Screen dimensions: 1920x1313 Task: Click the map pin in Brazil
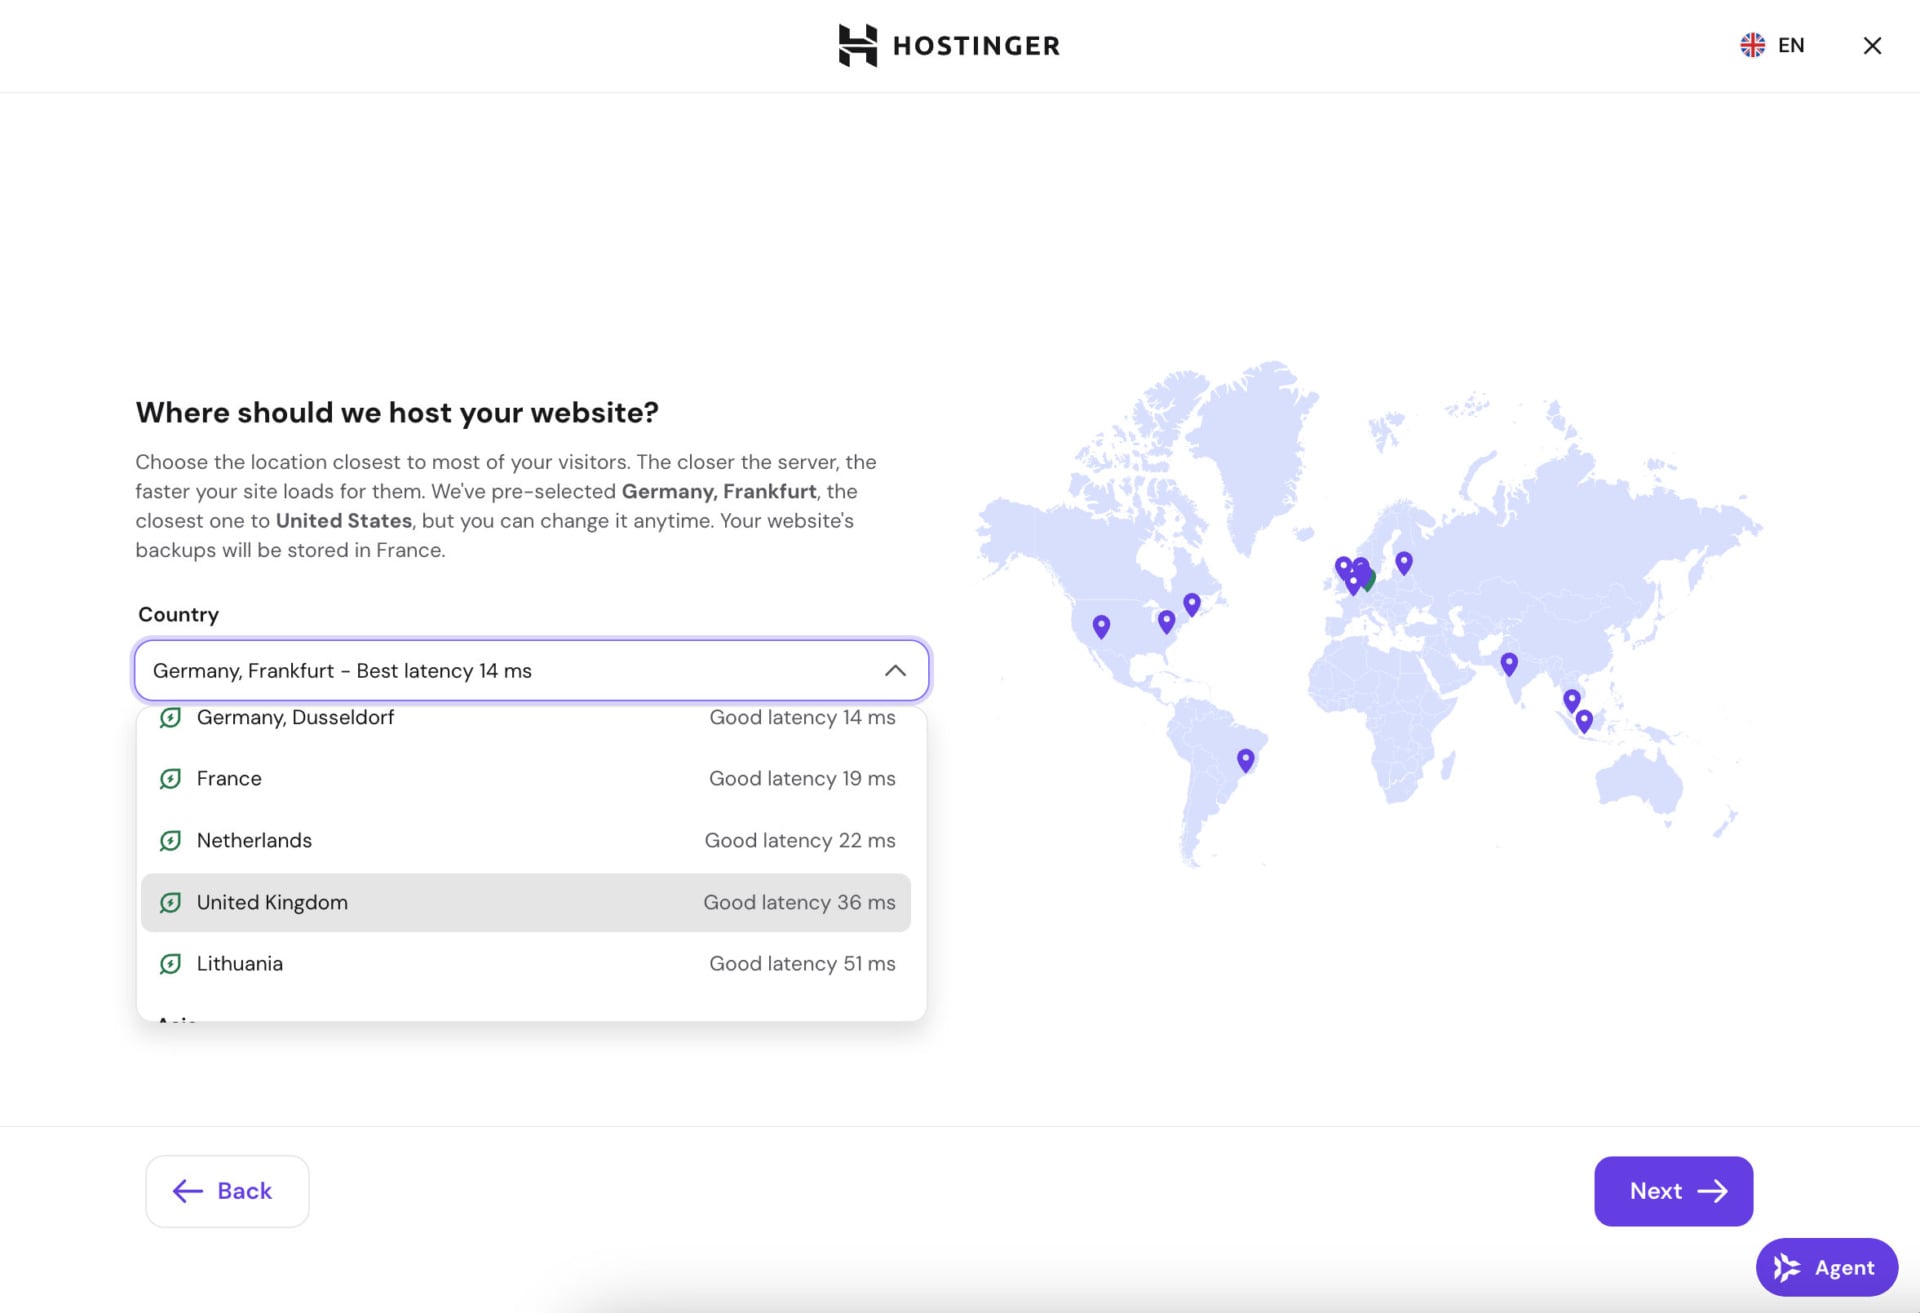1245,760
